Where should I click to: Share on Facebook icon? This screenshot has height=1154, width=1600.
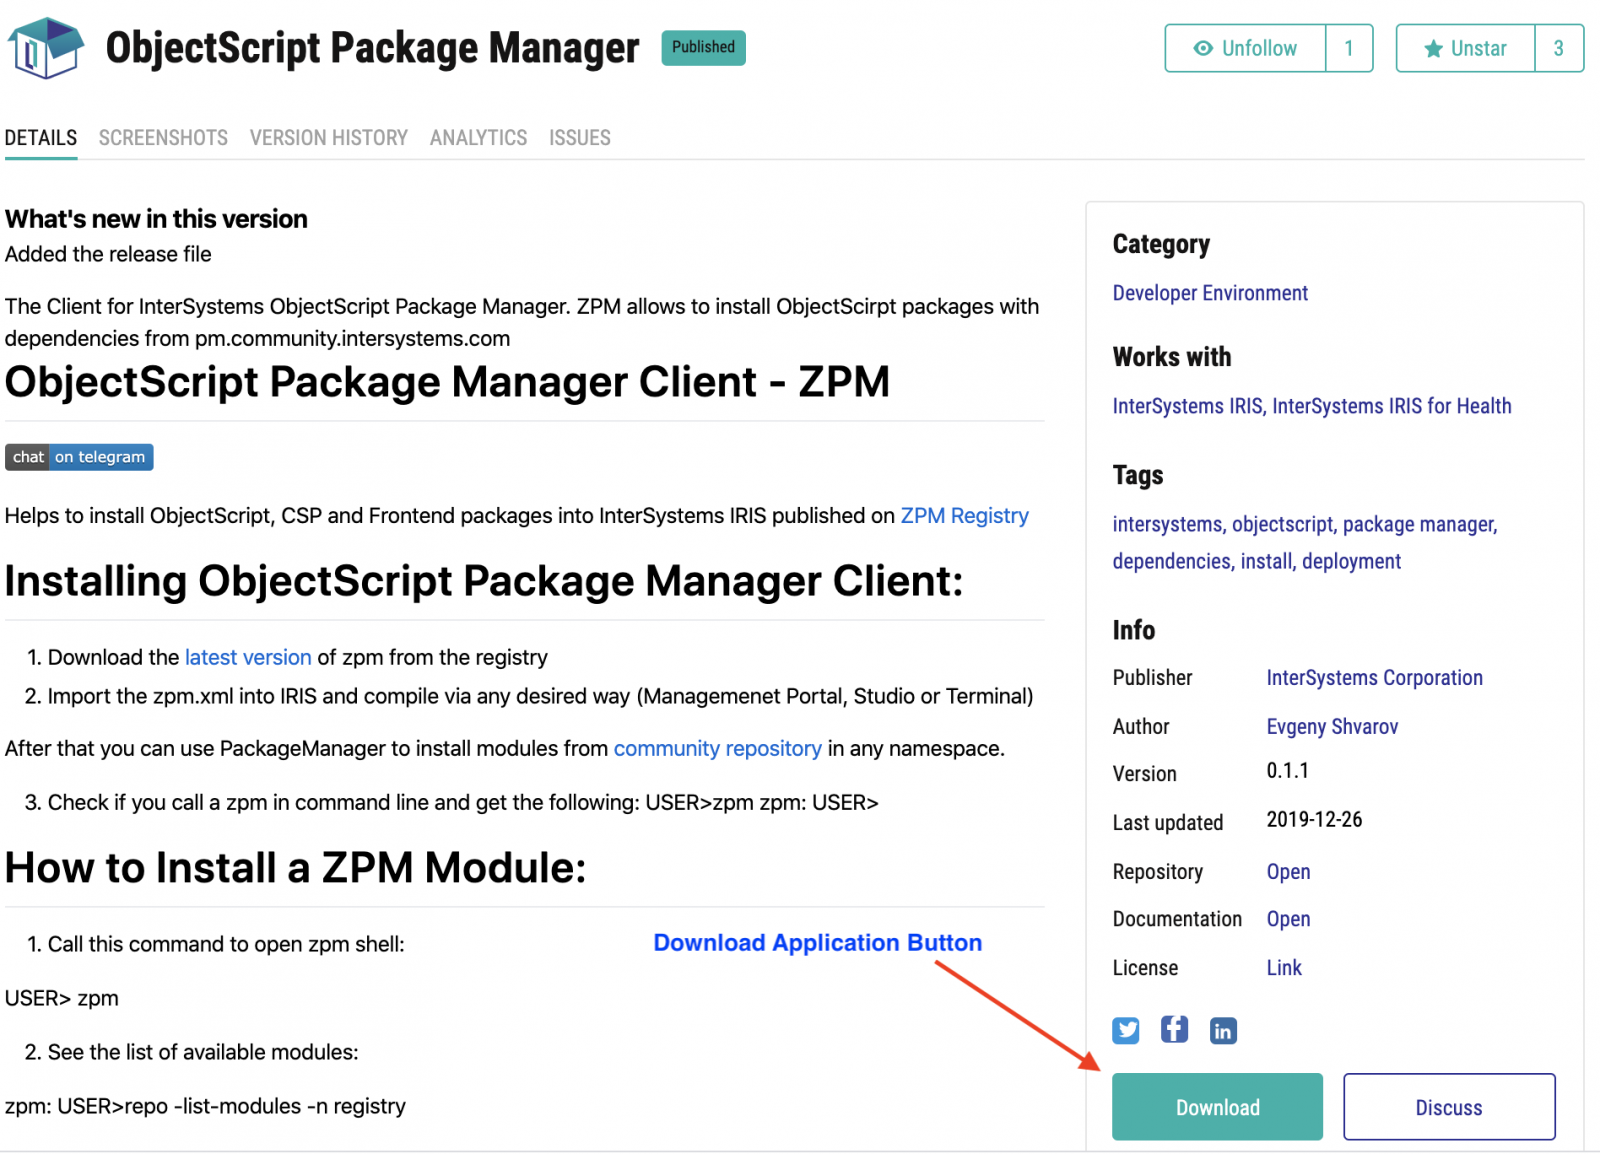1174,1029
